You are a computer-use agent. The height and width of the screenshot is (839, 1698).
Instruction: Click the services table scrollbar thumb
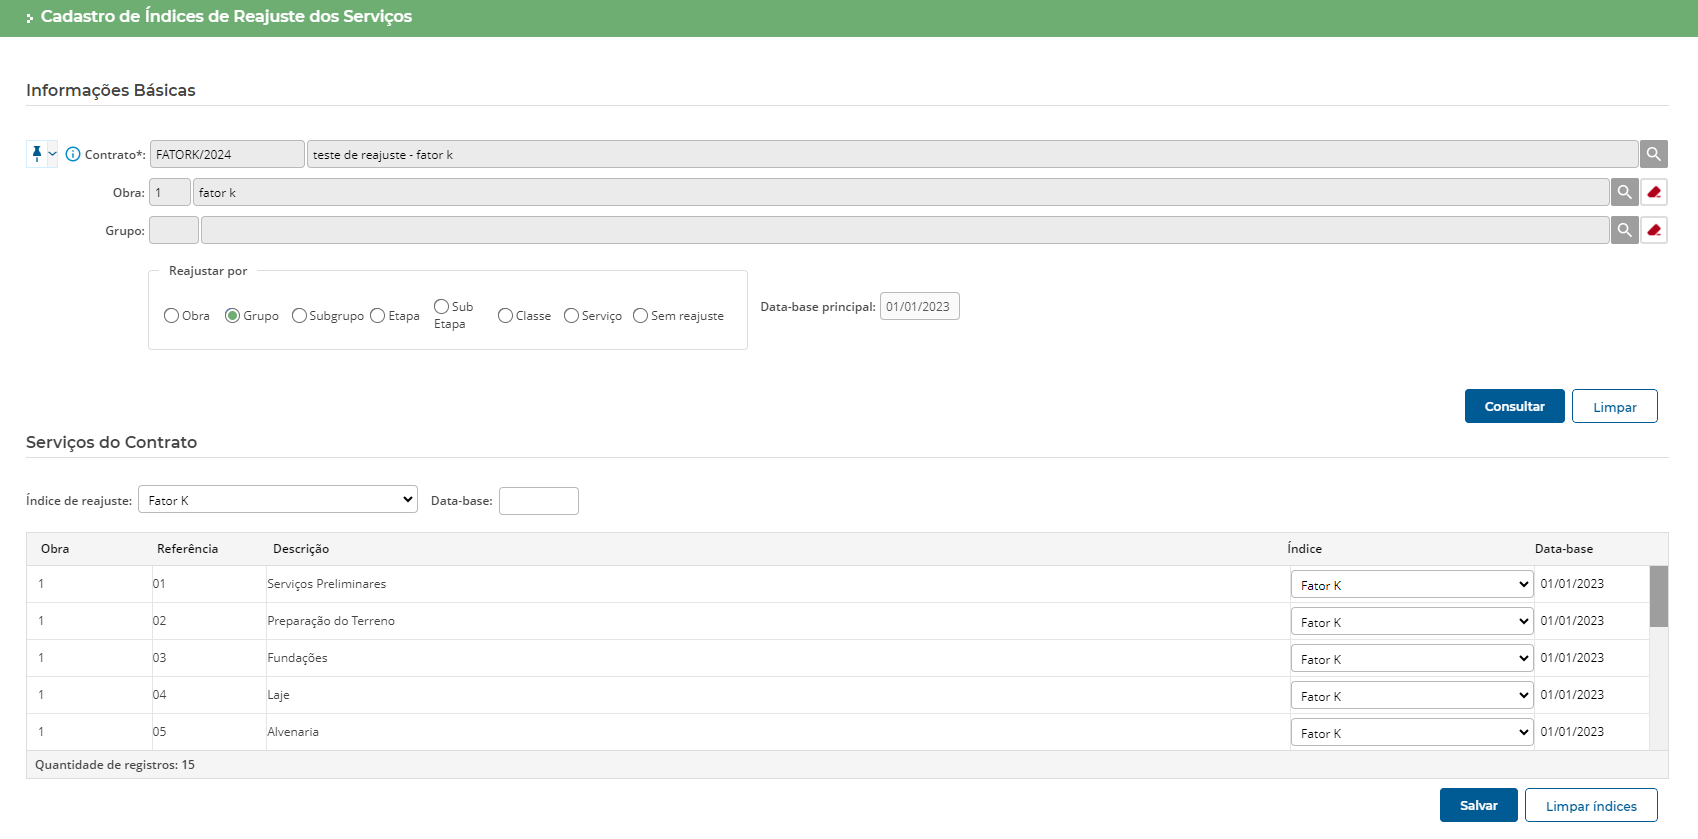[x=1658, y=596]
